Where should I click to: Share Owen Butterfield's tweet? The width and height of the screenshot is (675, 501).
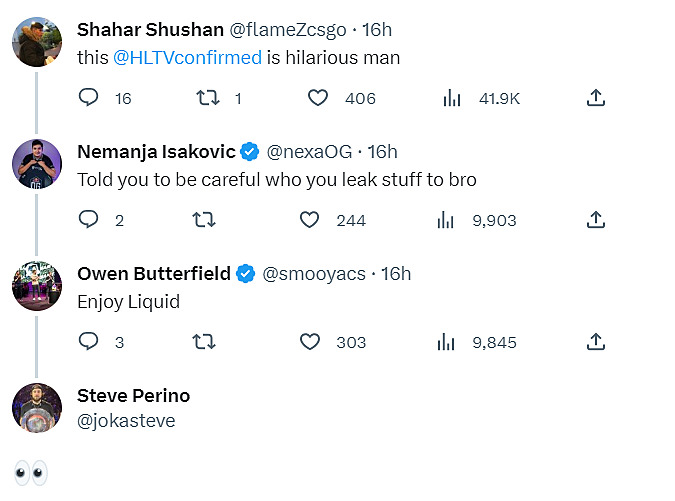(595, 342)
